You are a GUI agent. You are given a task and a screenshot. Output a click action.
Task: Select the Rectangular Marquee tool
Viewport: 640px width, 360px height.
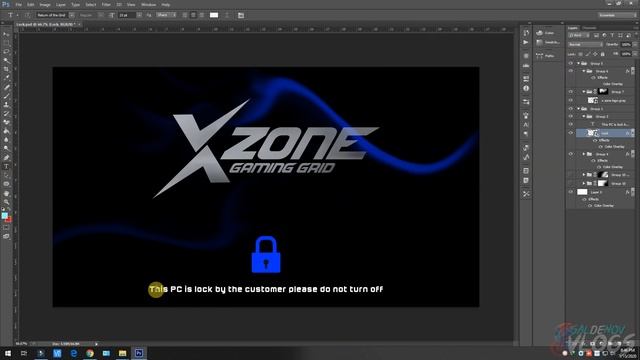(7, 43)
